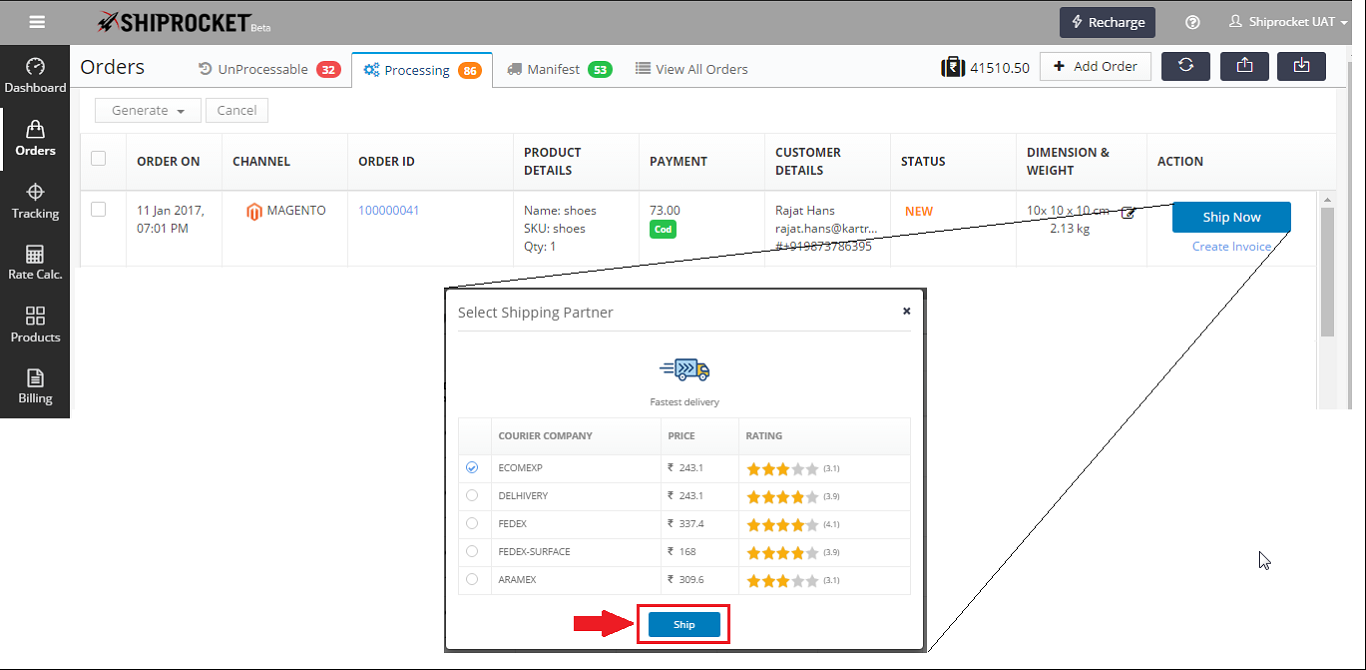Switch to the Processing tab

(x=422, y=69)
